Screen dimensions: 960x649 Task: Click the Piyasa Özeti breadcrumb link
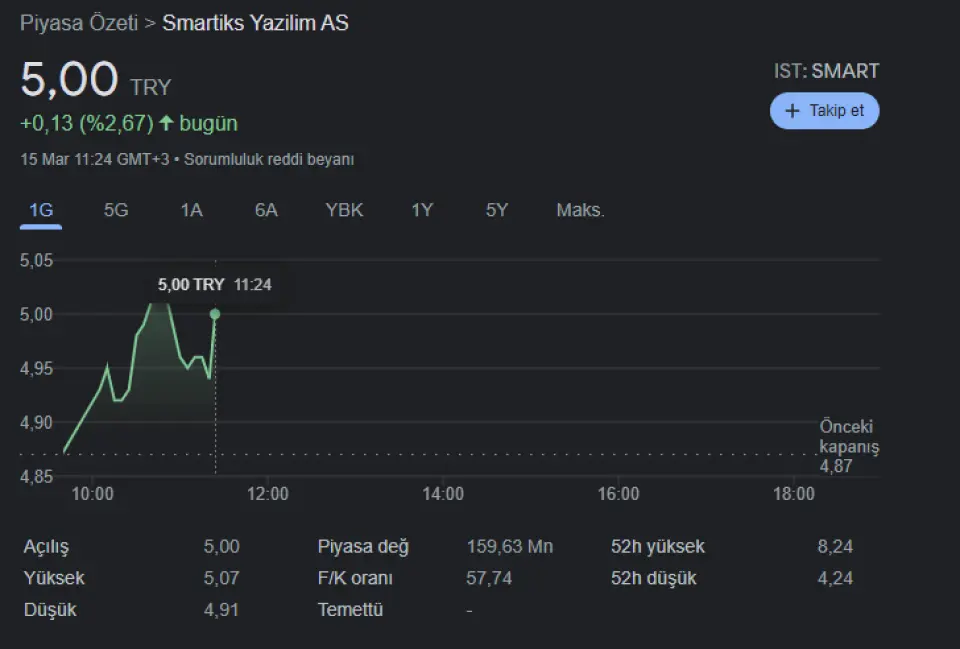(79, 23)
